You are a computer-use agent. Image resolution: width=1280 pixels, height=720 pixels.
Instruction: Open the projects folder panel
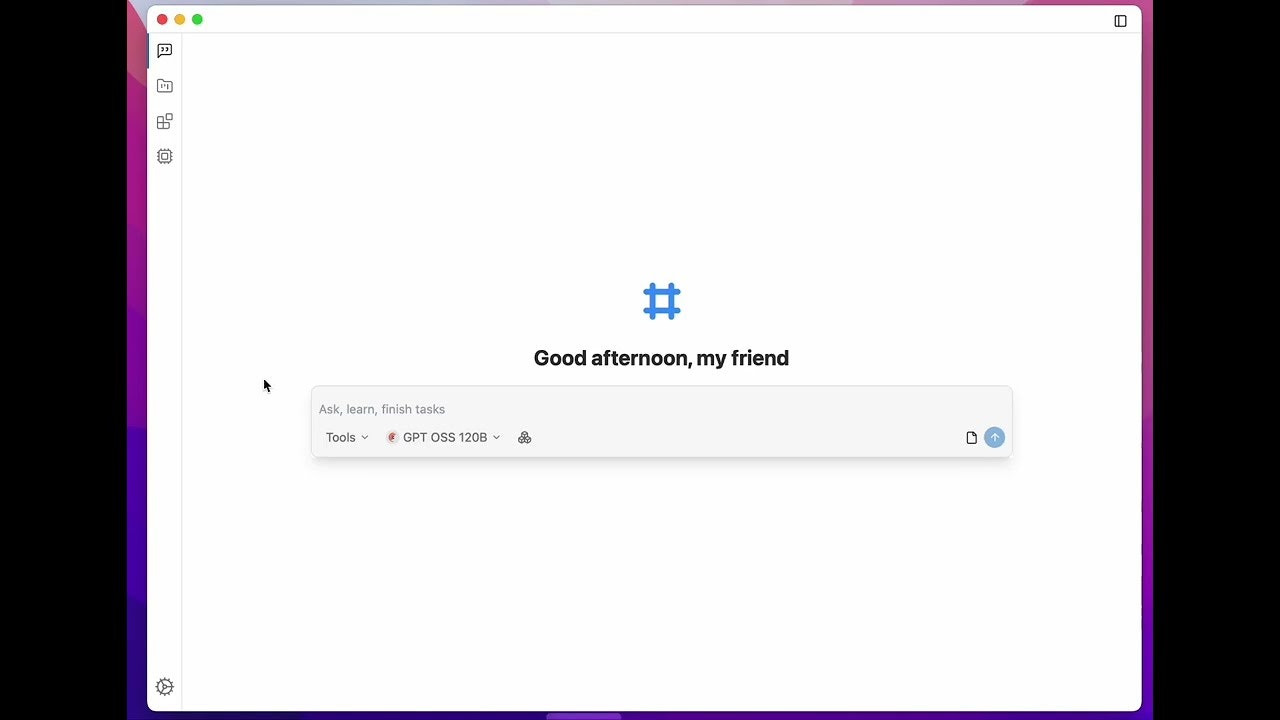pyautogui.click(x=164, y=85)
